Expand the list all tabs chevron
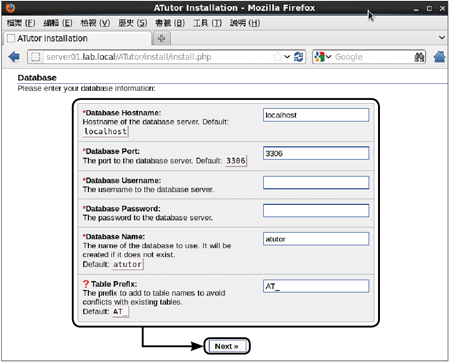This screenshot has width=450, height=363. (442, 38)
